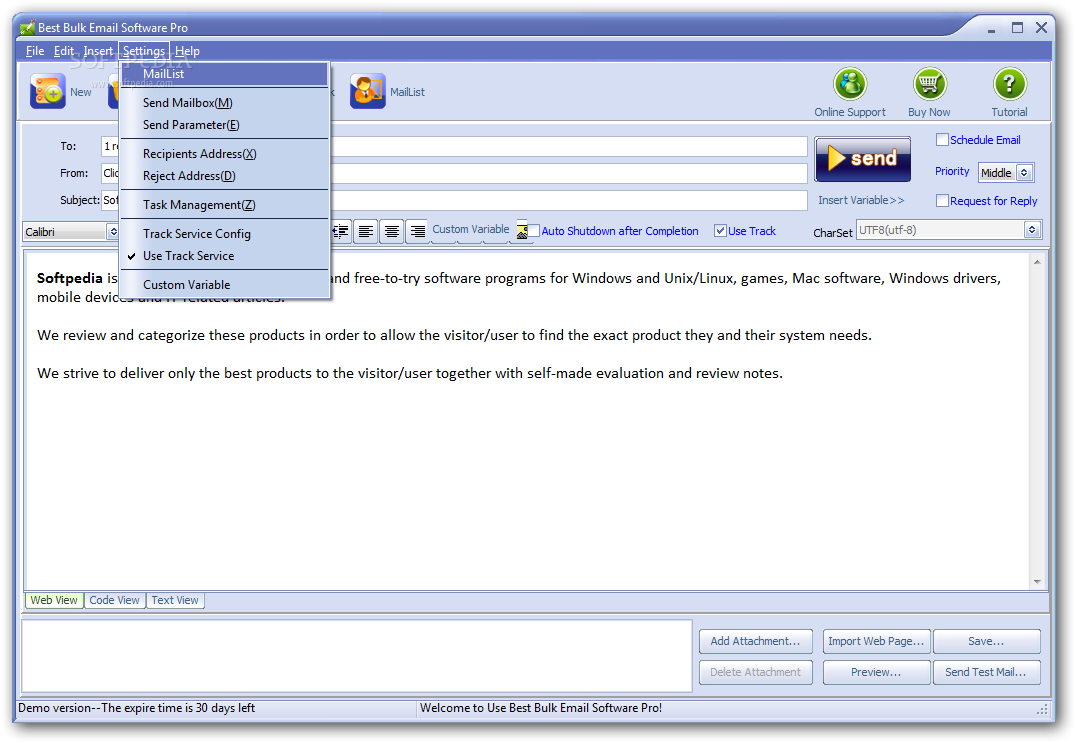Align text left in the editor

pos(366,231)
